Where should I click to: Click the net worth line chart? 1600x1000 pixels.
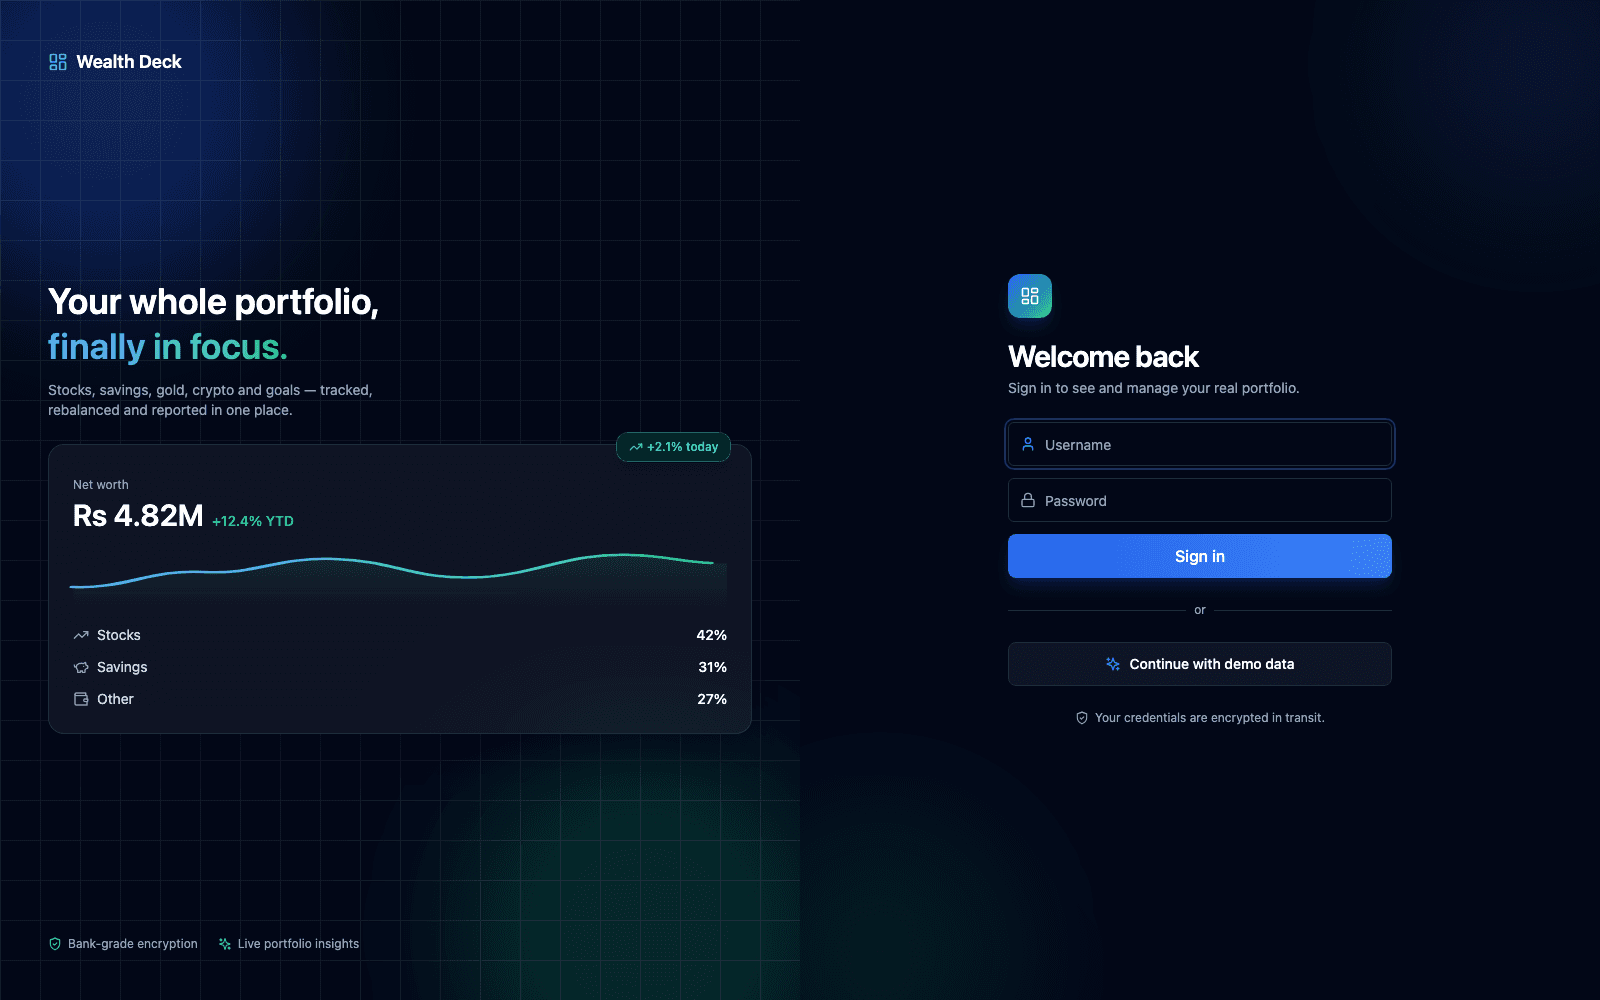click(x=398, y=575)
